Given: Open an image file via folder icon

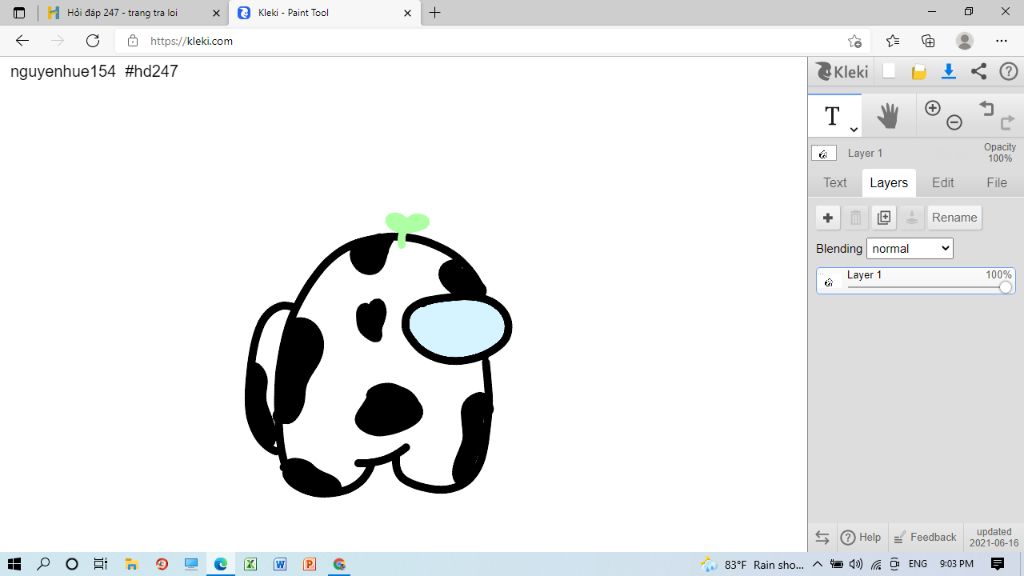Looking at the screenshot, I should click(x=919, y=72).
